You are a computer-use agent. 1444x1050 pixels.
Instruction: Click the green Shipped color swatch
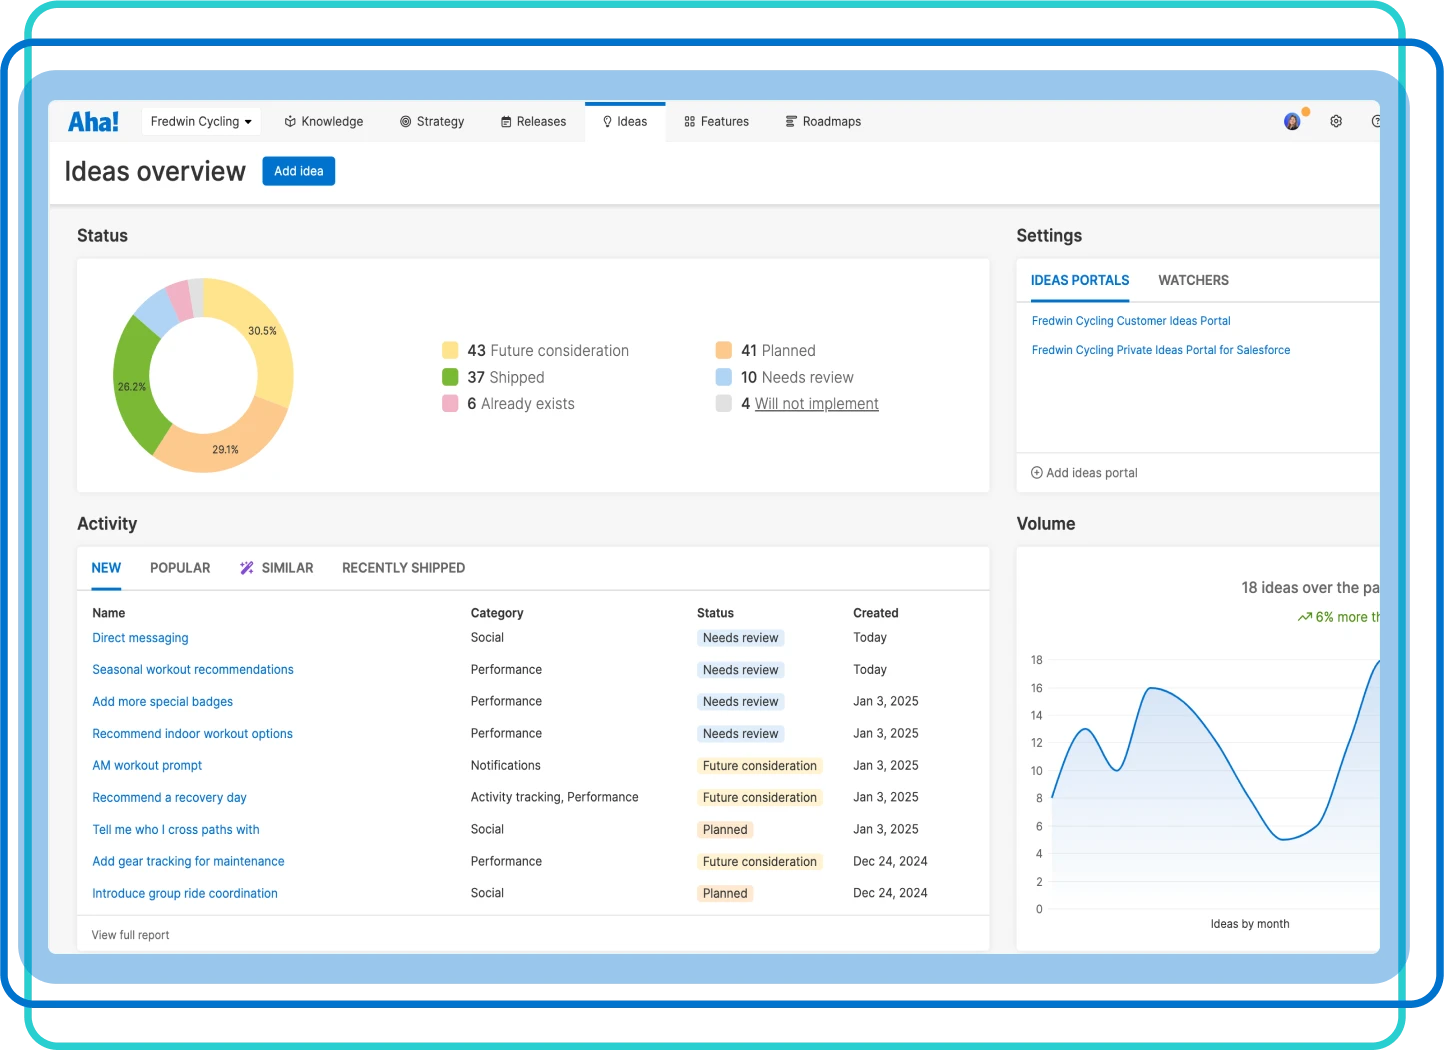(x=449, y=377)
